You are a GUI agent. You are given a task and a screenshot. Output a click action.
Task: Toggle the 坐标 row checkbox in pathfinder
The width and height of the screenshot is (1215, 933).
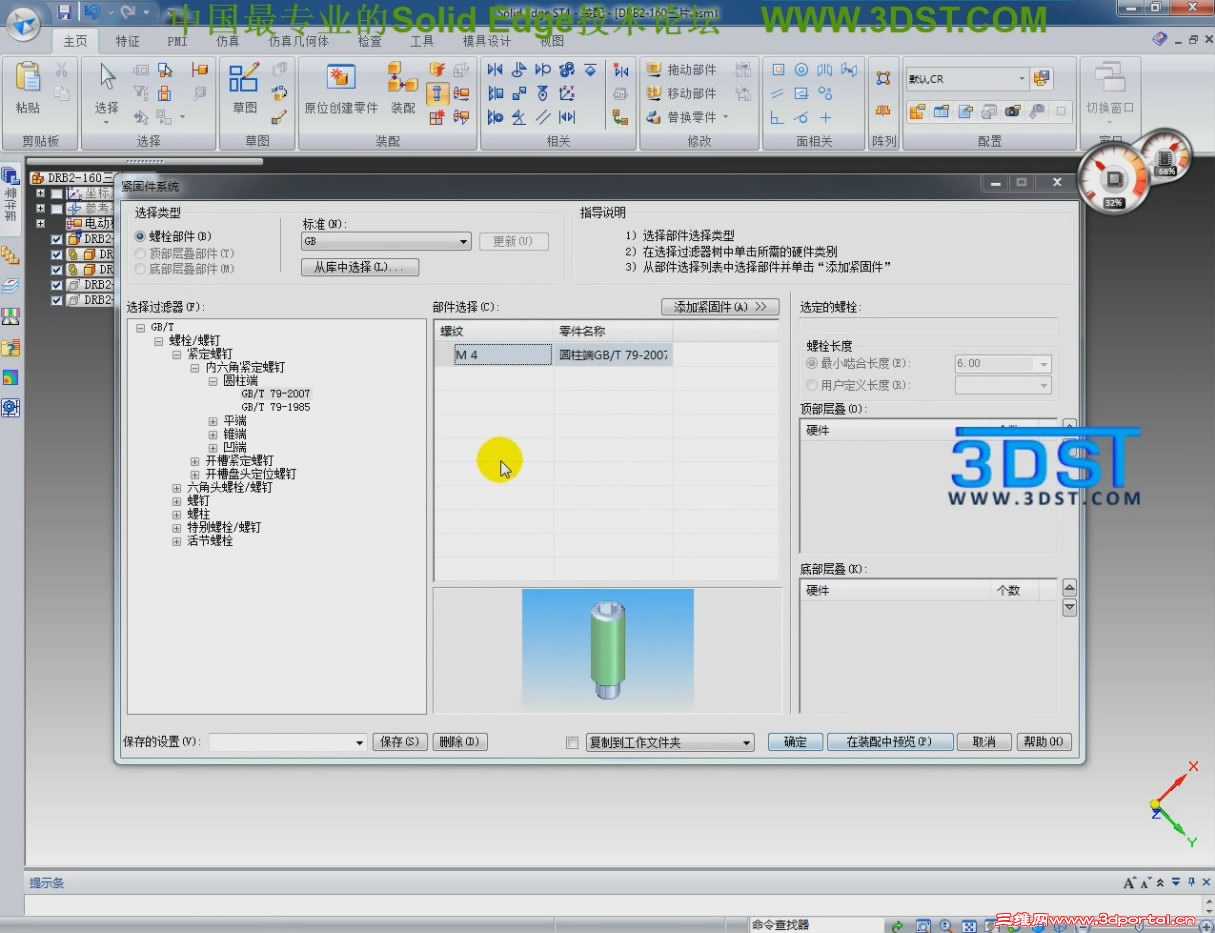tap(57, 193)
